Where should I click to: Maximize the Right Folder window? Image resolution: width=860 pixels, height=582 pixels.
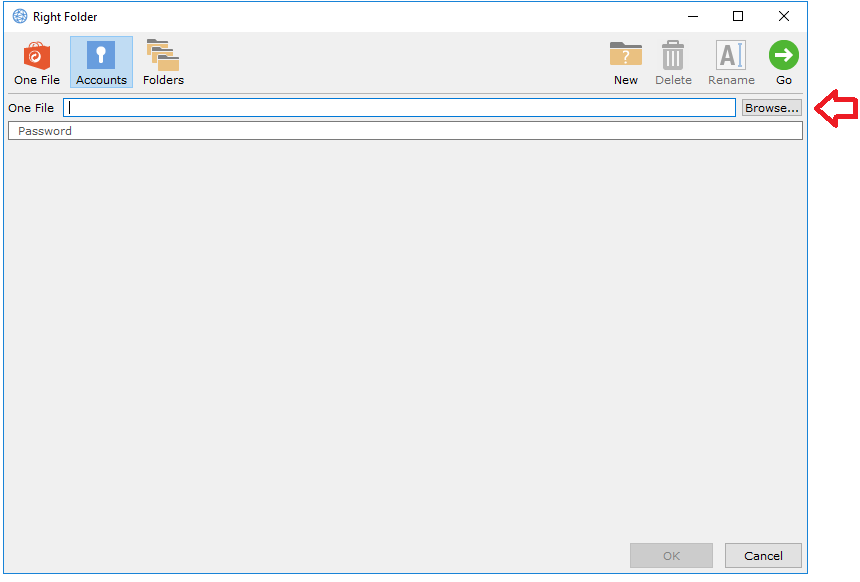pos(738,16)
